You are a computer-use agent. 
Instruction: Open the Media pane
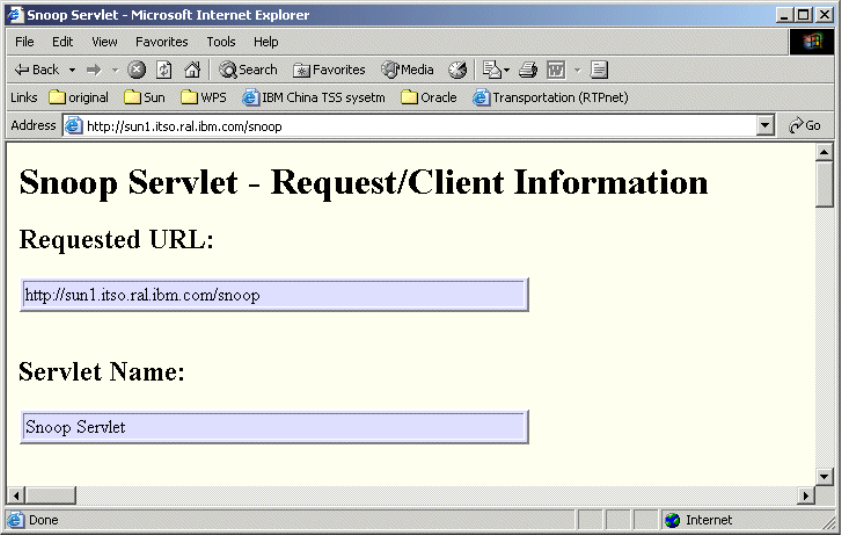coord(407,70)
